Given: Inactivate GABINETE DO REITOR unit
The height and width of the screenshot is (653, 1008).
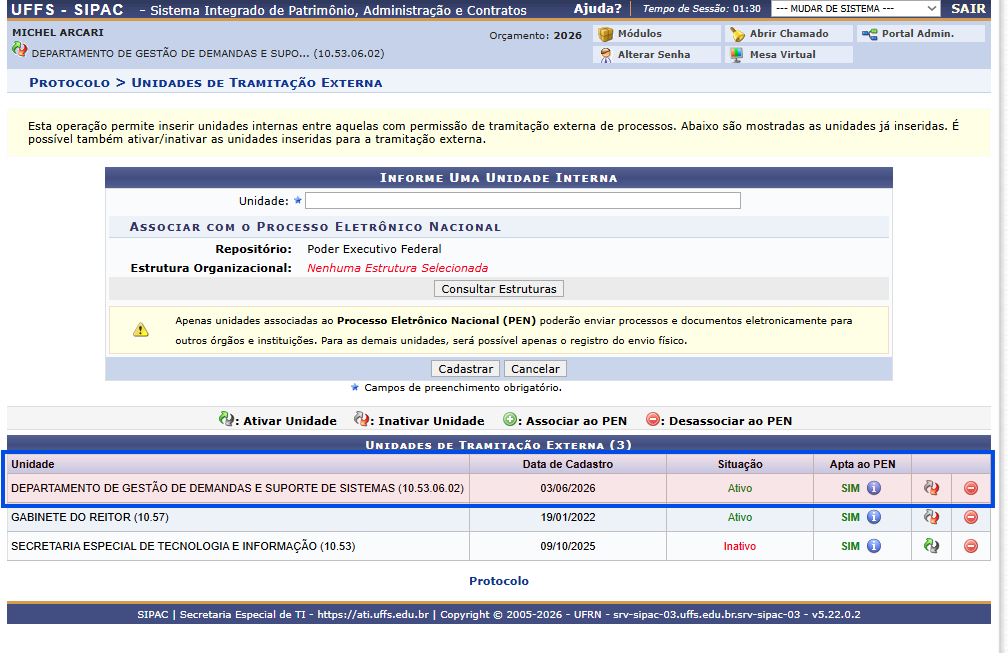Looking at the screenshot, I should click(x=931, y=517).
